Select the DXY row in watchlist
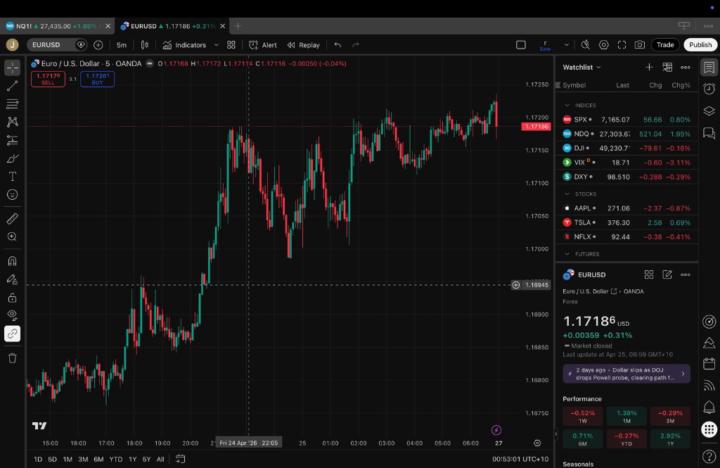Image resolution: width=720 pixels, height=468 pixels. (627, 177)
